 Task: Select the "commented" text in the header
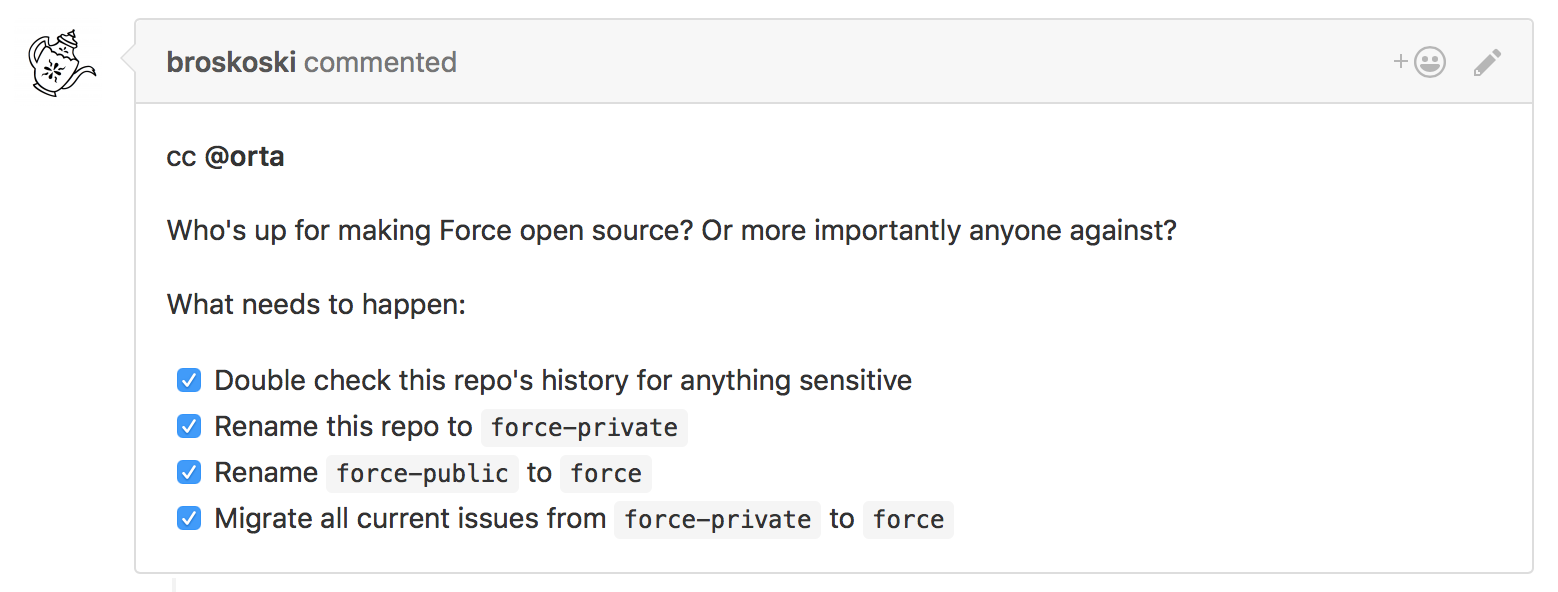[x=380, y=62]
